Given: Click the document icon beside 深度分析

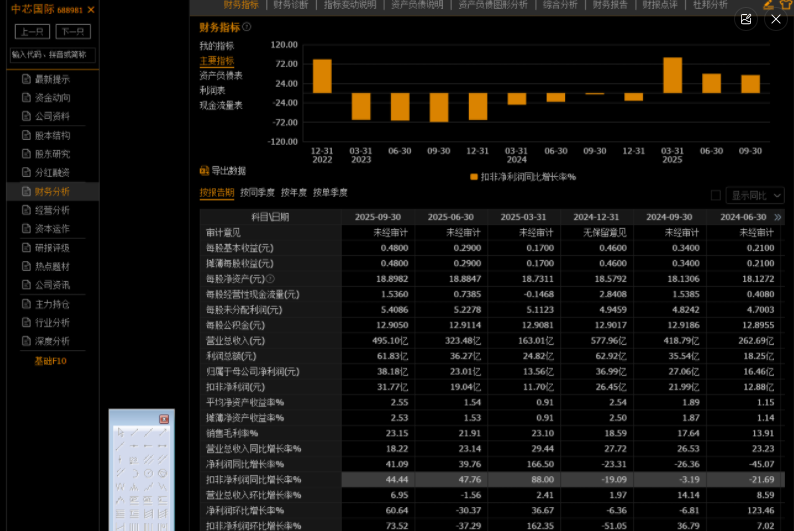Looking at the screenshot, I should click(26, 341).
